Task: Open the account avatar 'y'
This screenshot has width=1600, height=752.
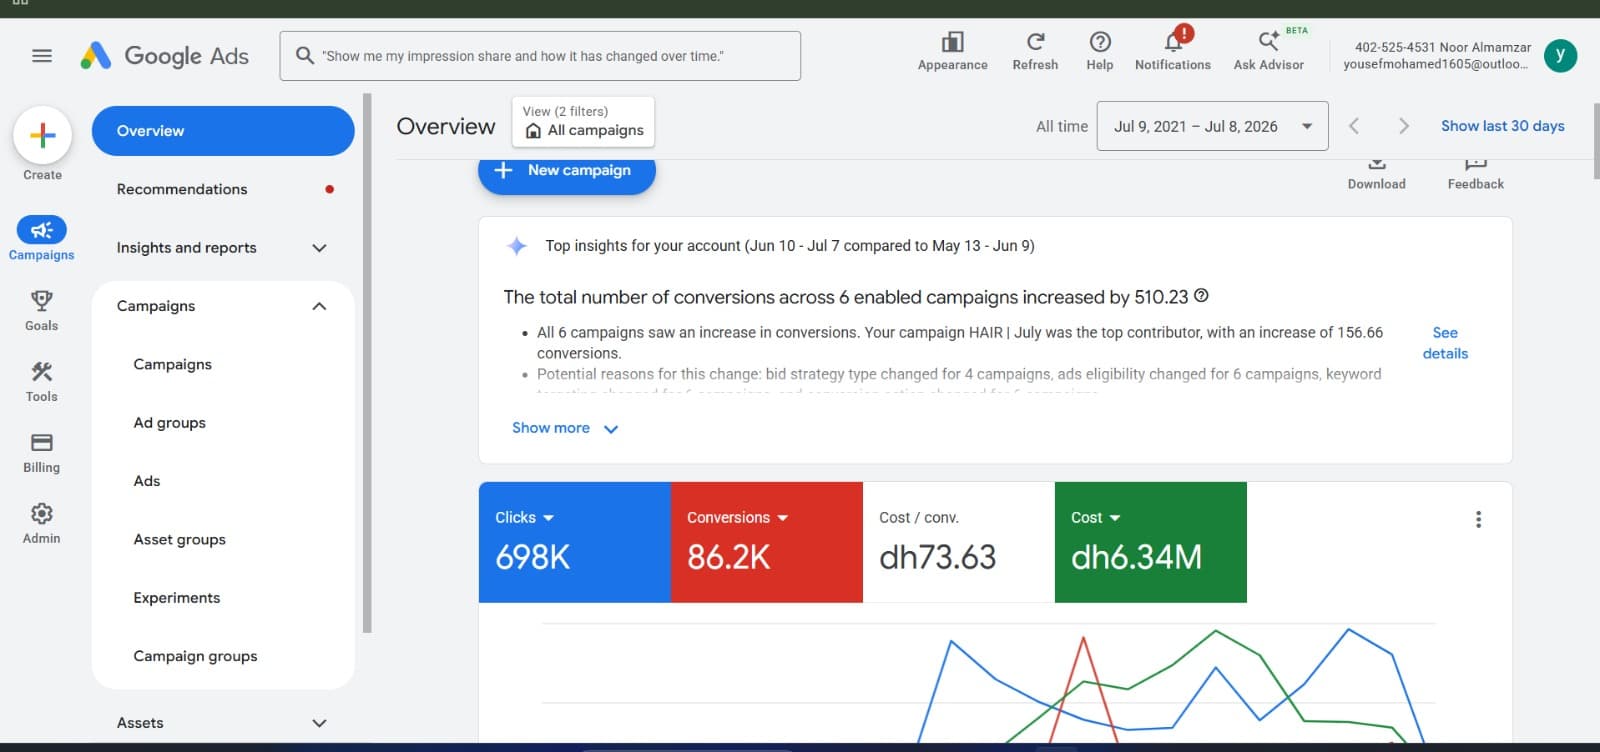Action: [1560, 56]
